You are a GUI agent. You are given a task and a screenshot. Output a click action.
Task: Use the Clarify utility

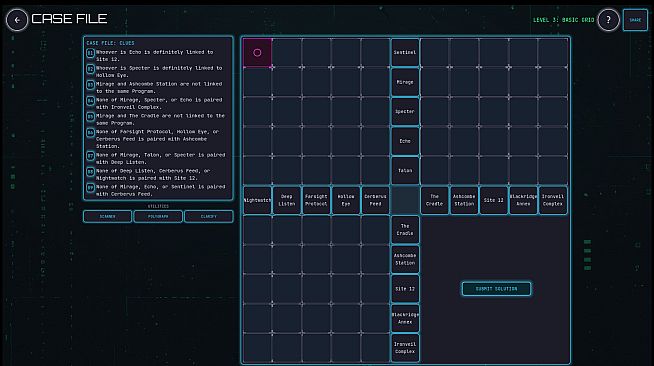(209, 216)
